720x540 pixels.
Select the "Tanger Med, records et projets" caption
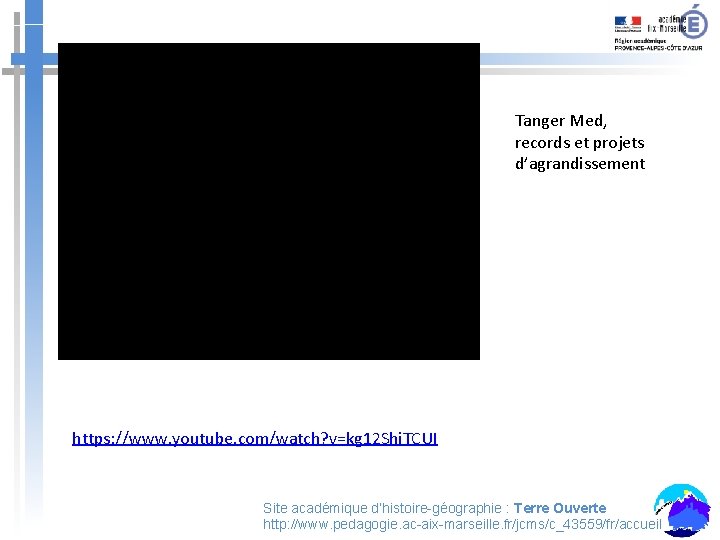tap(579, 142)
